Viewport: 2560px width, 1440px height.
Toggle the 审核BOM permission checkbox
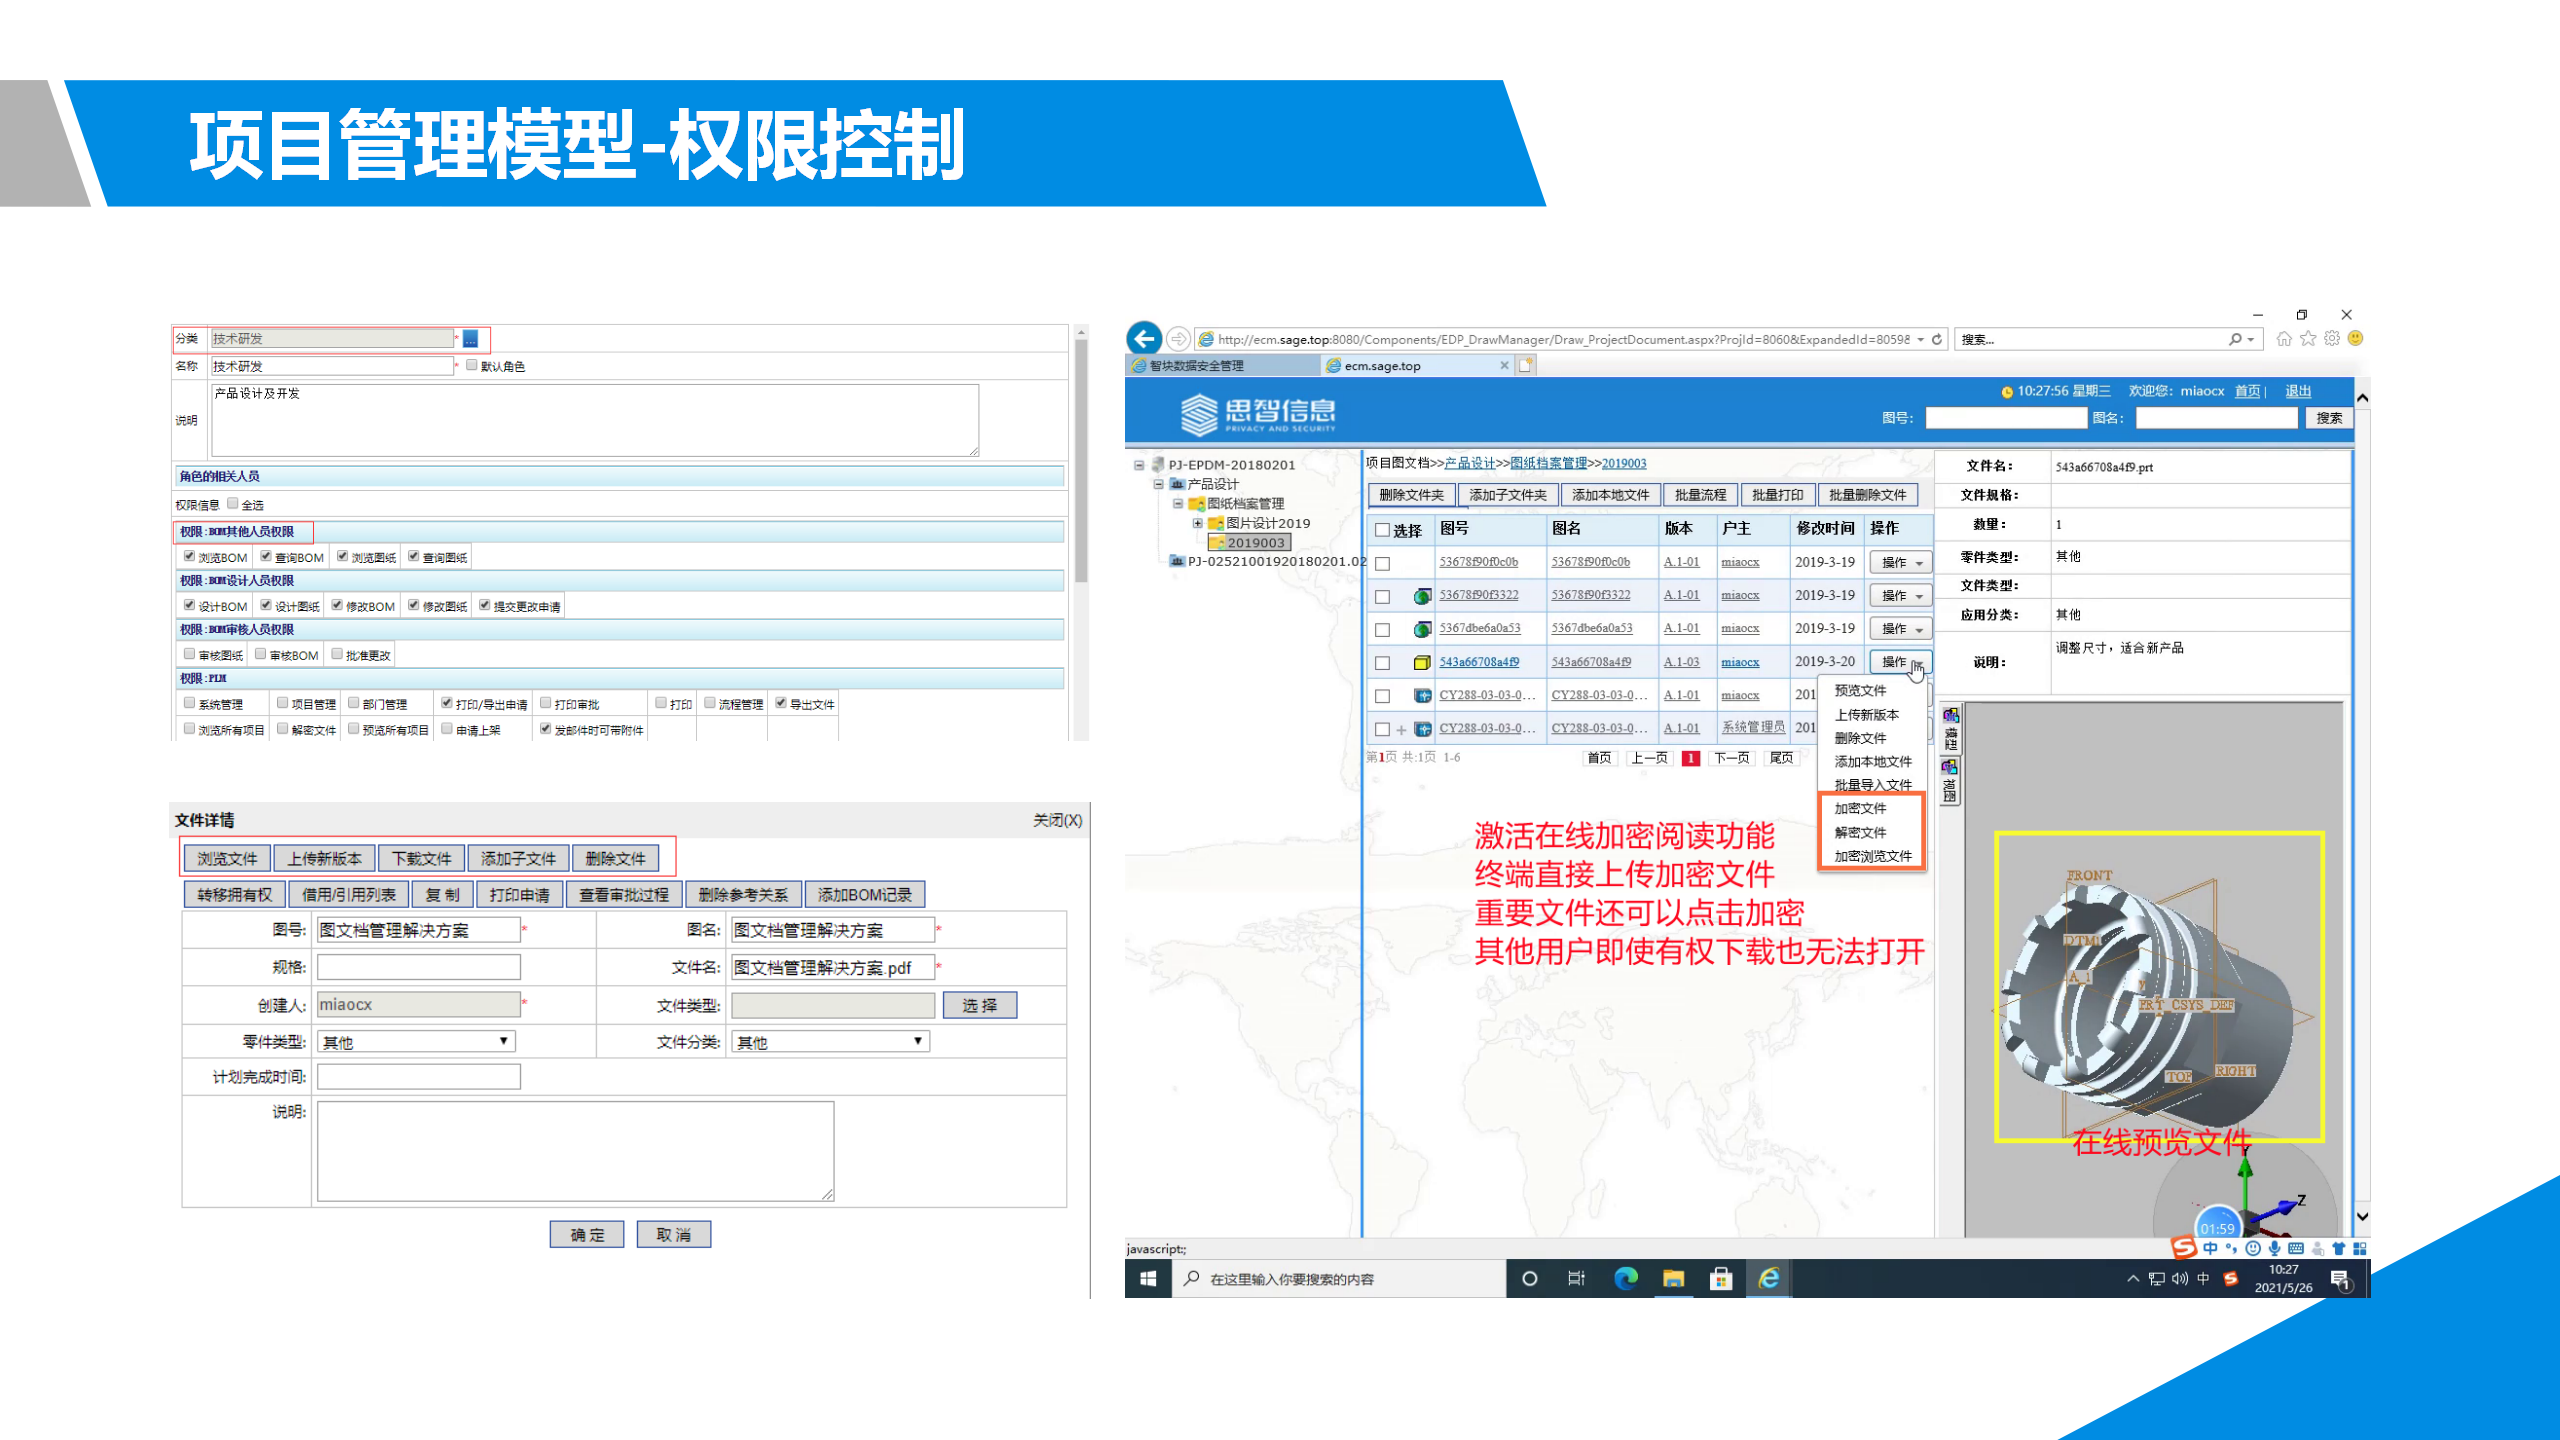coord(261,654)
